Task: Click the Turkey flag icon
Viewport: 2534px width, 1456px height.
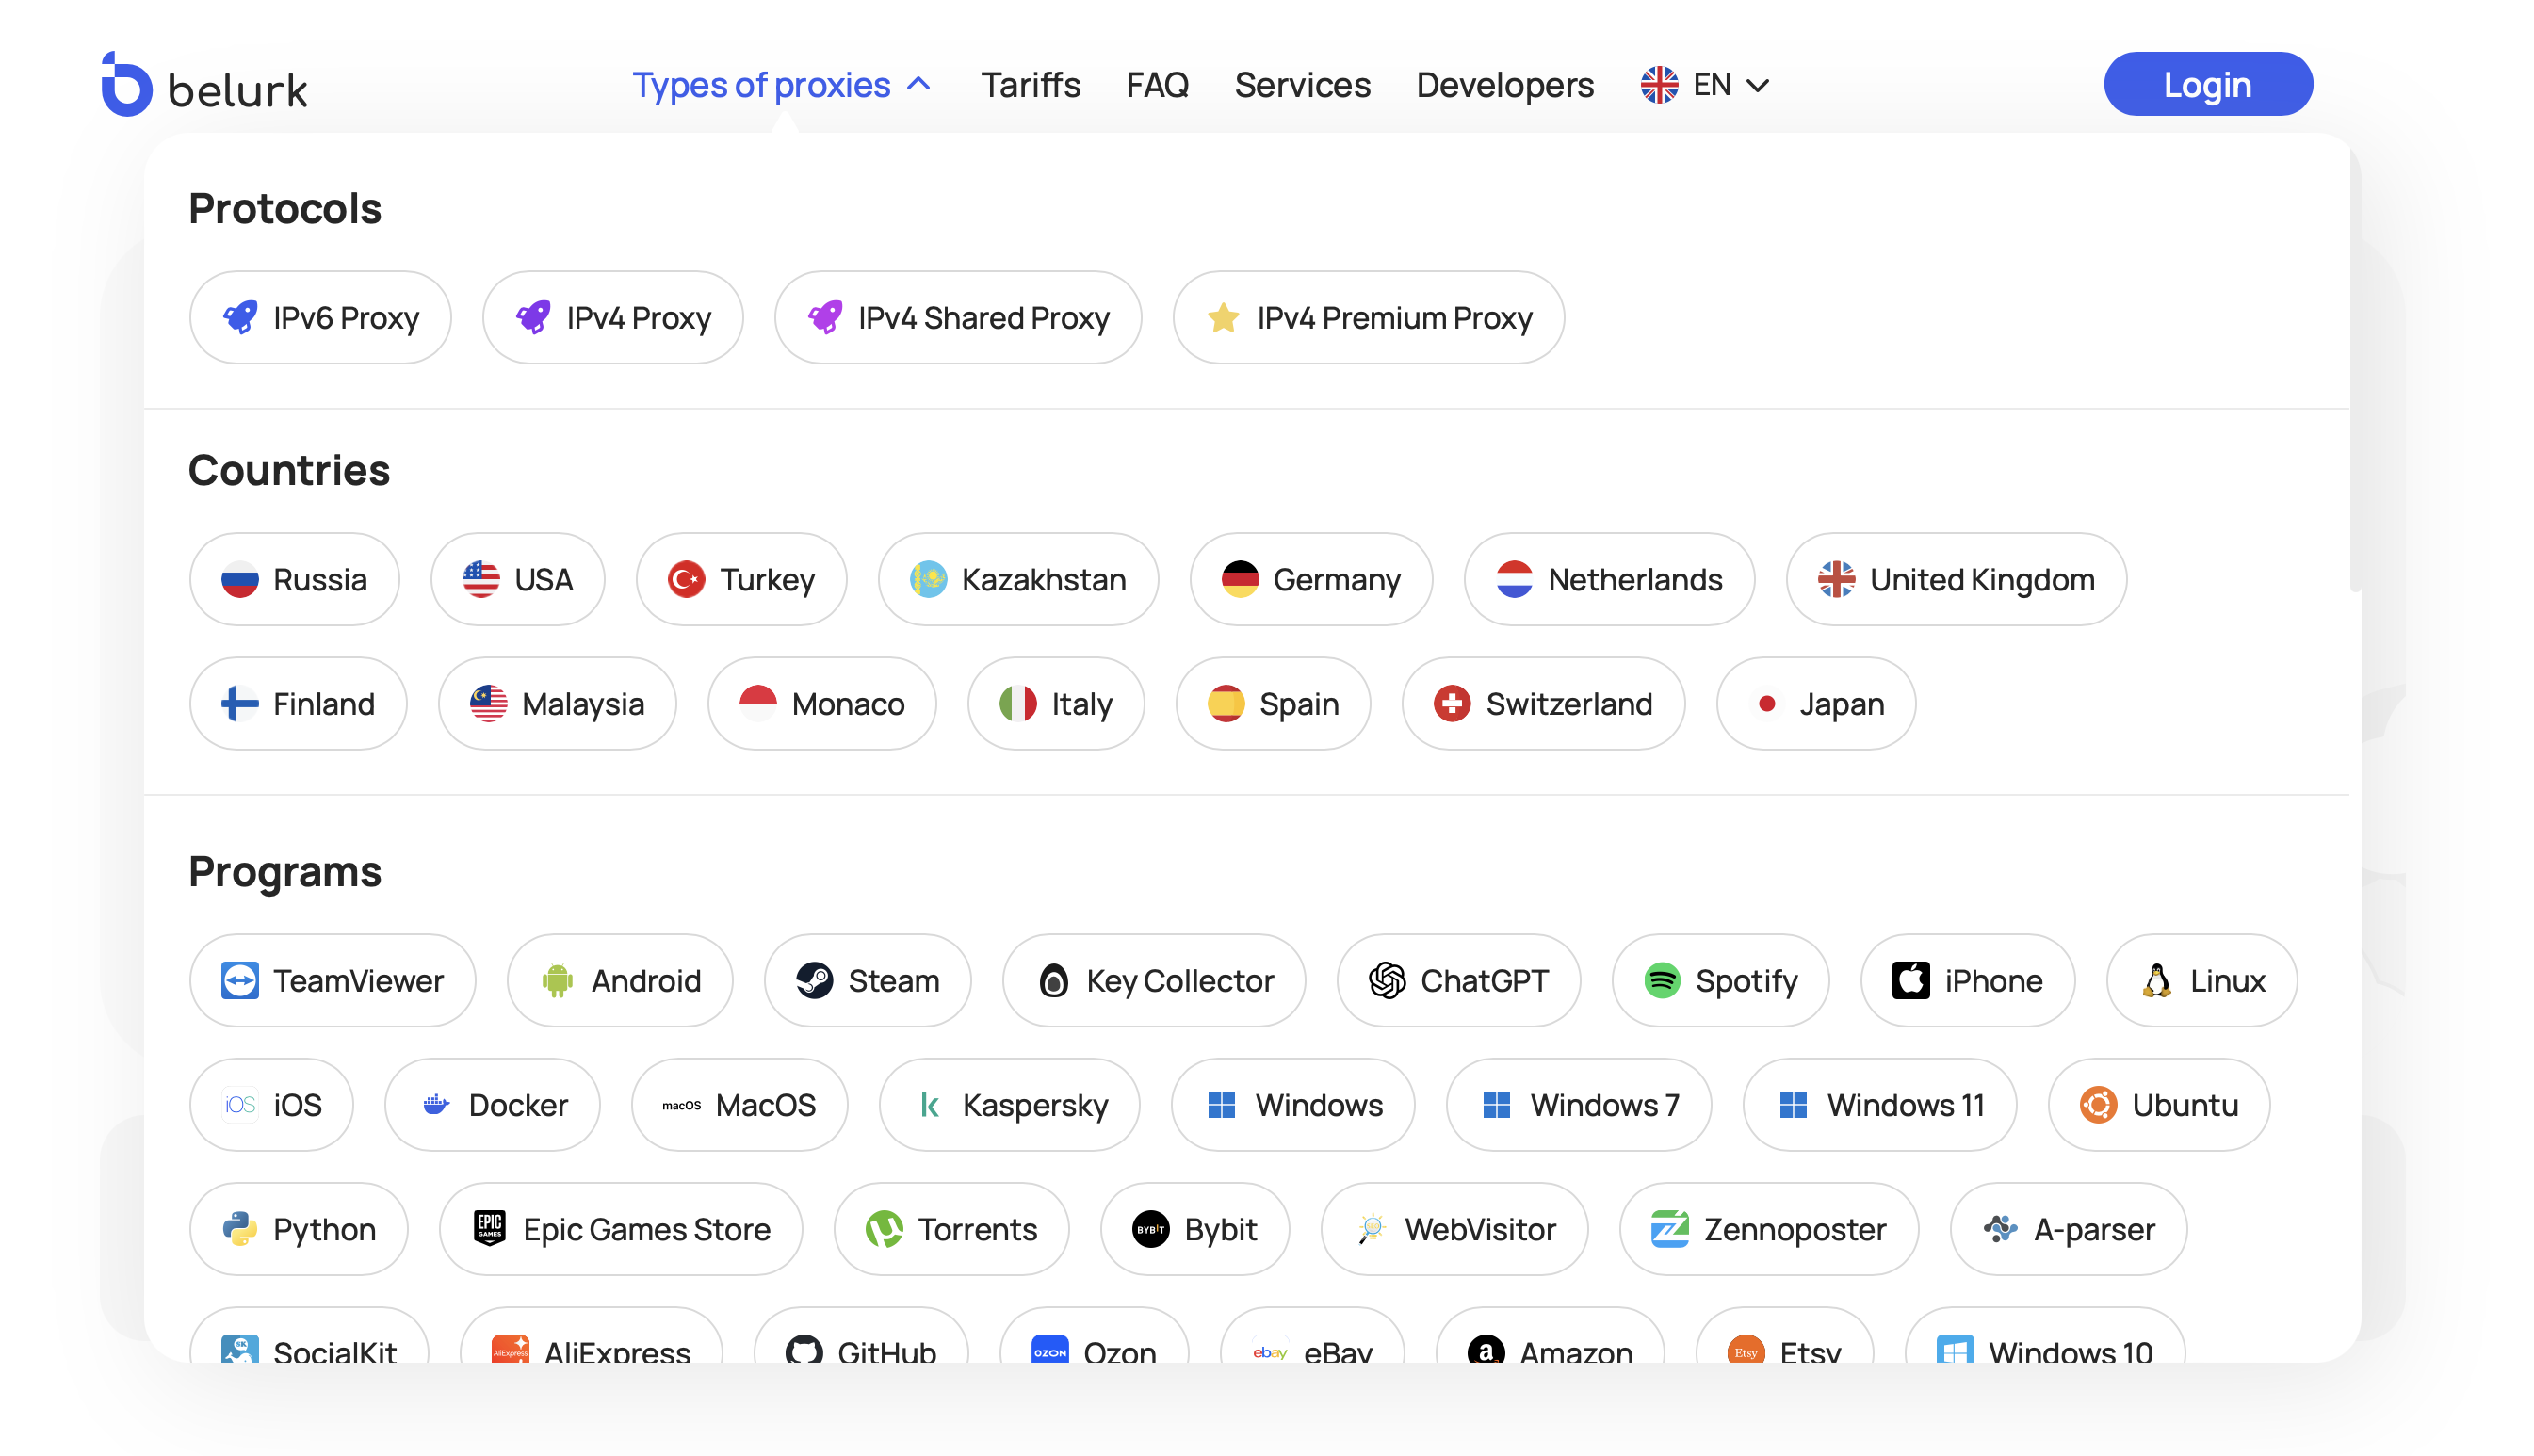Action: 686,580
